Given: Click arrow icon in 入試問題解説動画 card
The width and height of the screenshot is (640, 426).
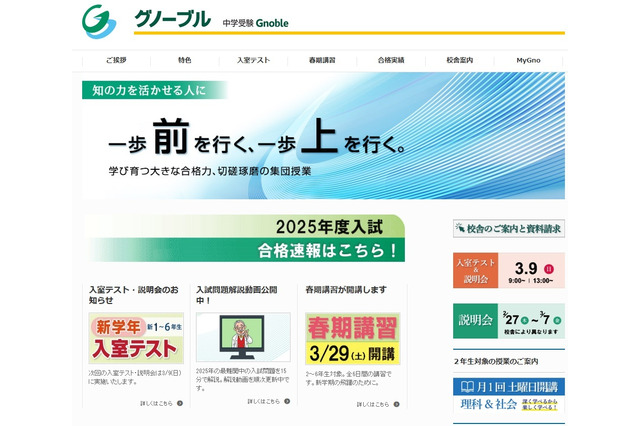Looking at the screenshot, I should 287,402.
